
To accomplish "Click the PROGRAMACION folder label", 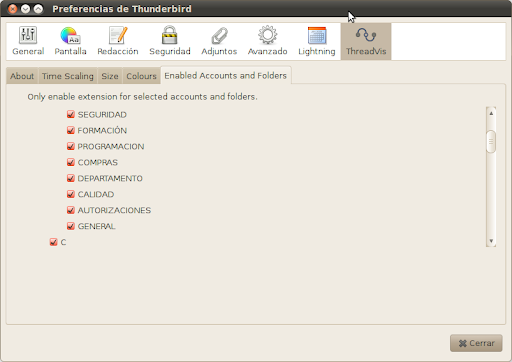I will click(111, 146).
